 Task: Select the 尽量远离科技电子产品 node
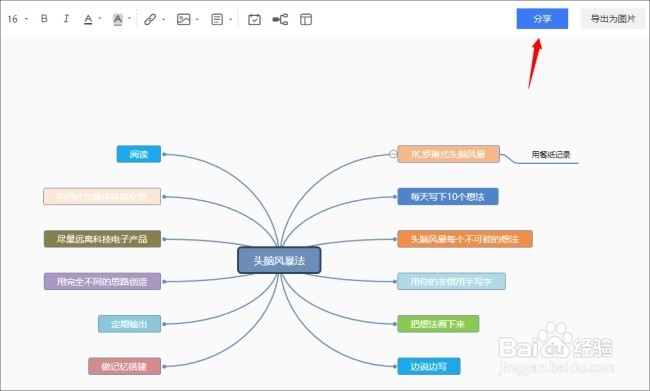(x=102, y=239)
